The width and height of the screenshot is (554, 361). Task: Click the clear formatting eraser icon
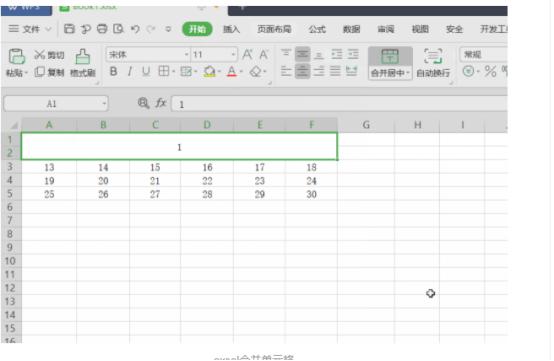tap(255, 72)
